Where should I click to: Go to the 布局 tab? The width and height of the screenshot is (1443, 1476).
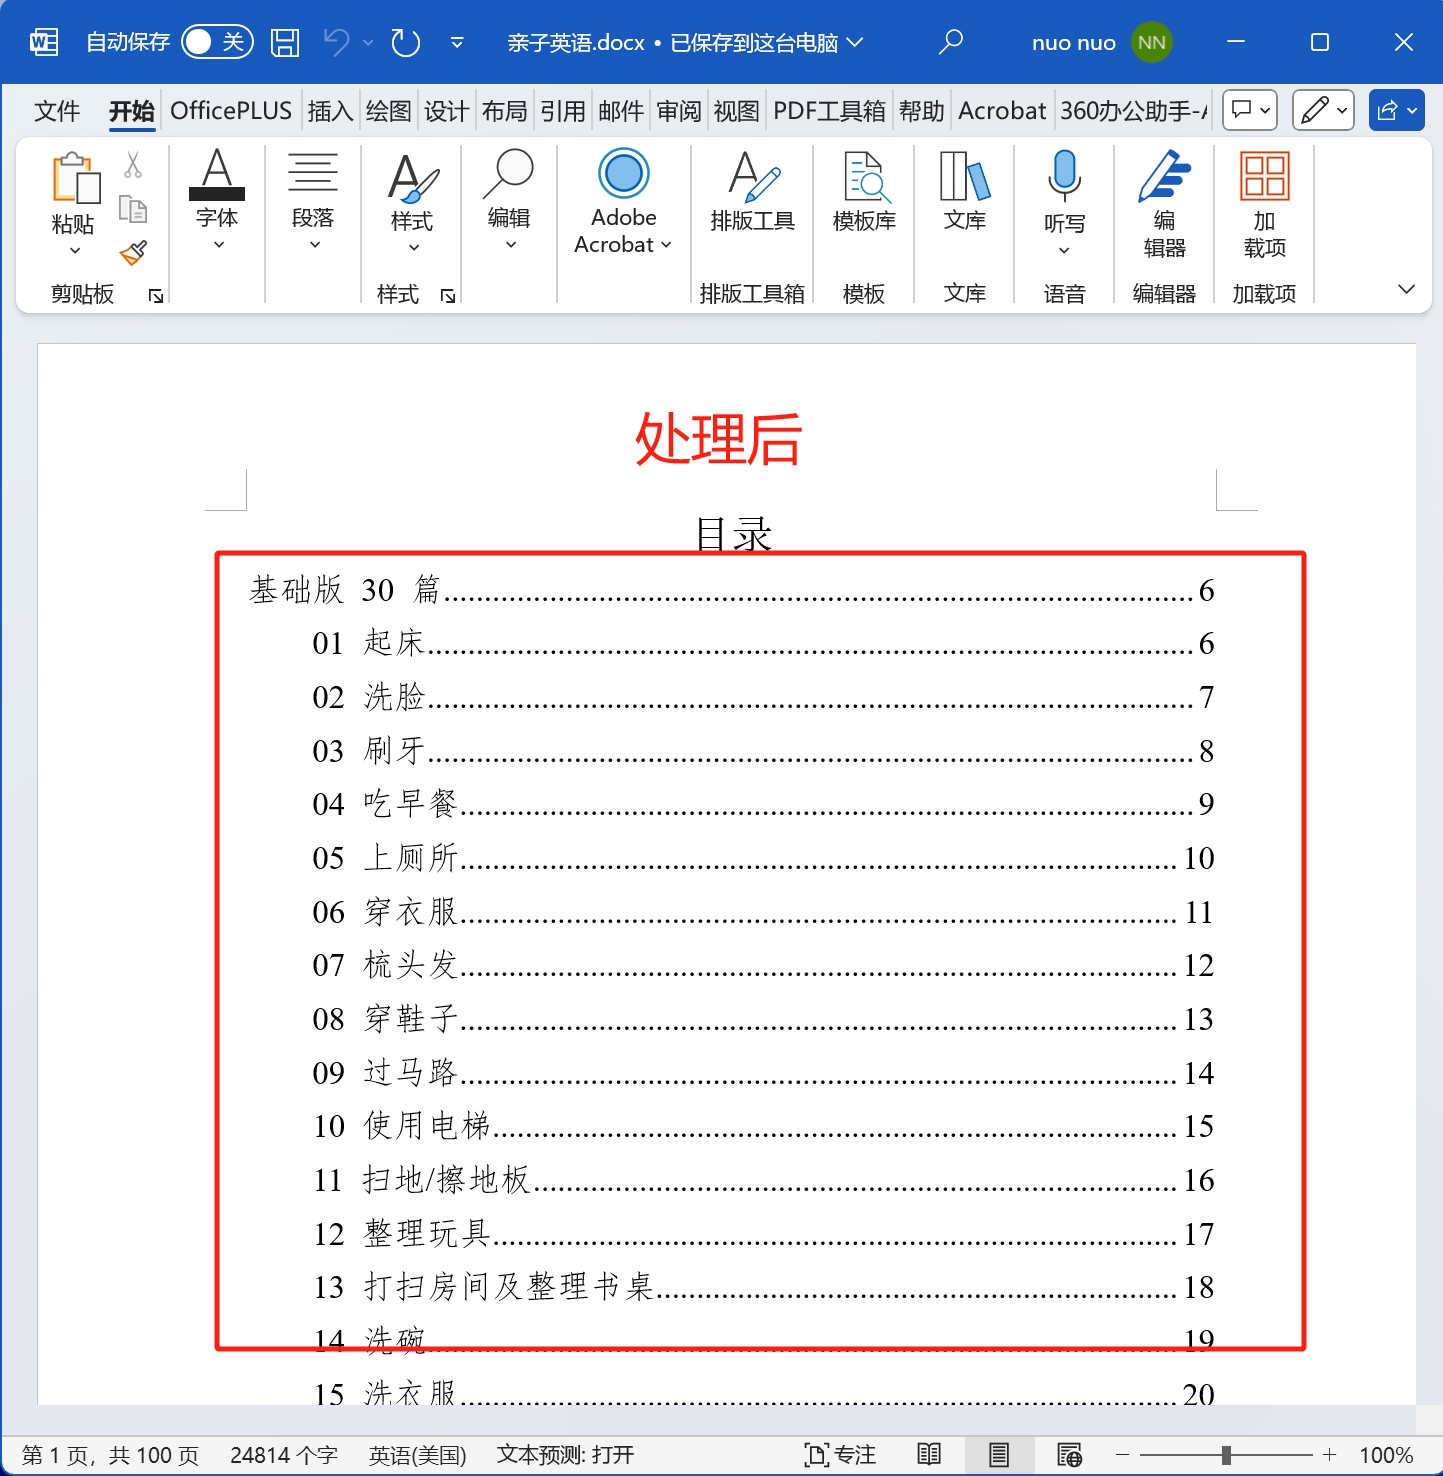[x=505, y=111]
